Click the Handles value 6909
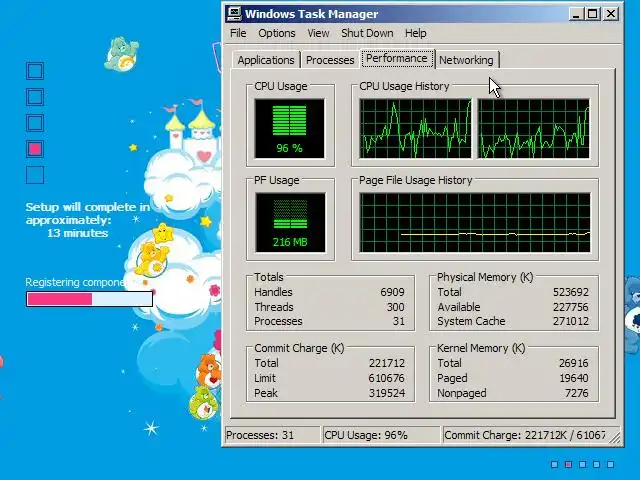 click(392, 292)
